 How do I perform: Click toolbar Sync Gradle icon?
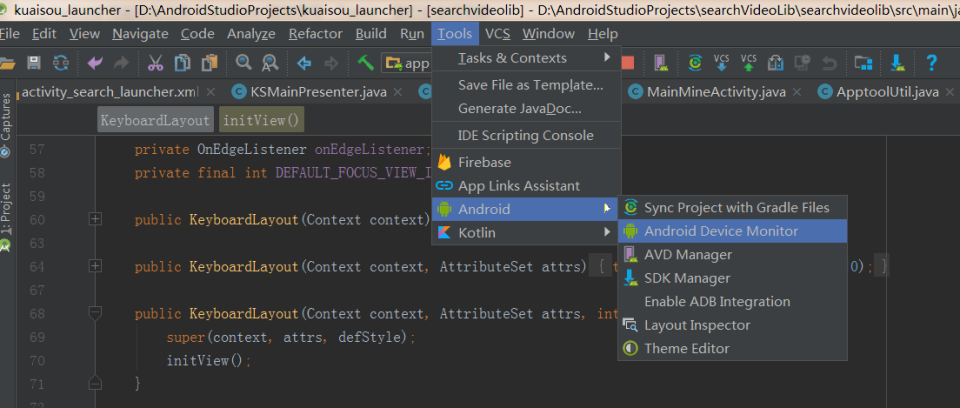[x=695, y=62]
